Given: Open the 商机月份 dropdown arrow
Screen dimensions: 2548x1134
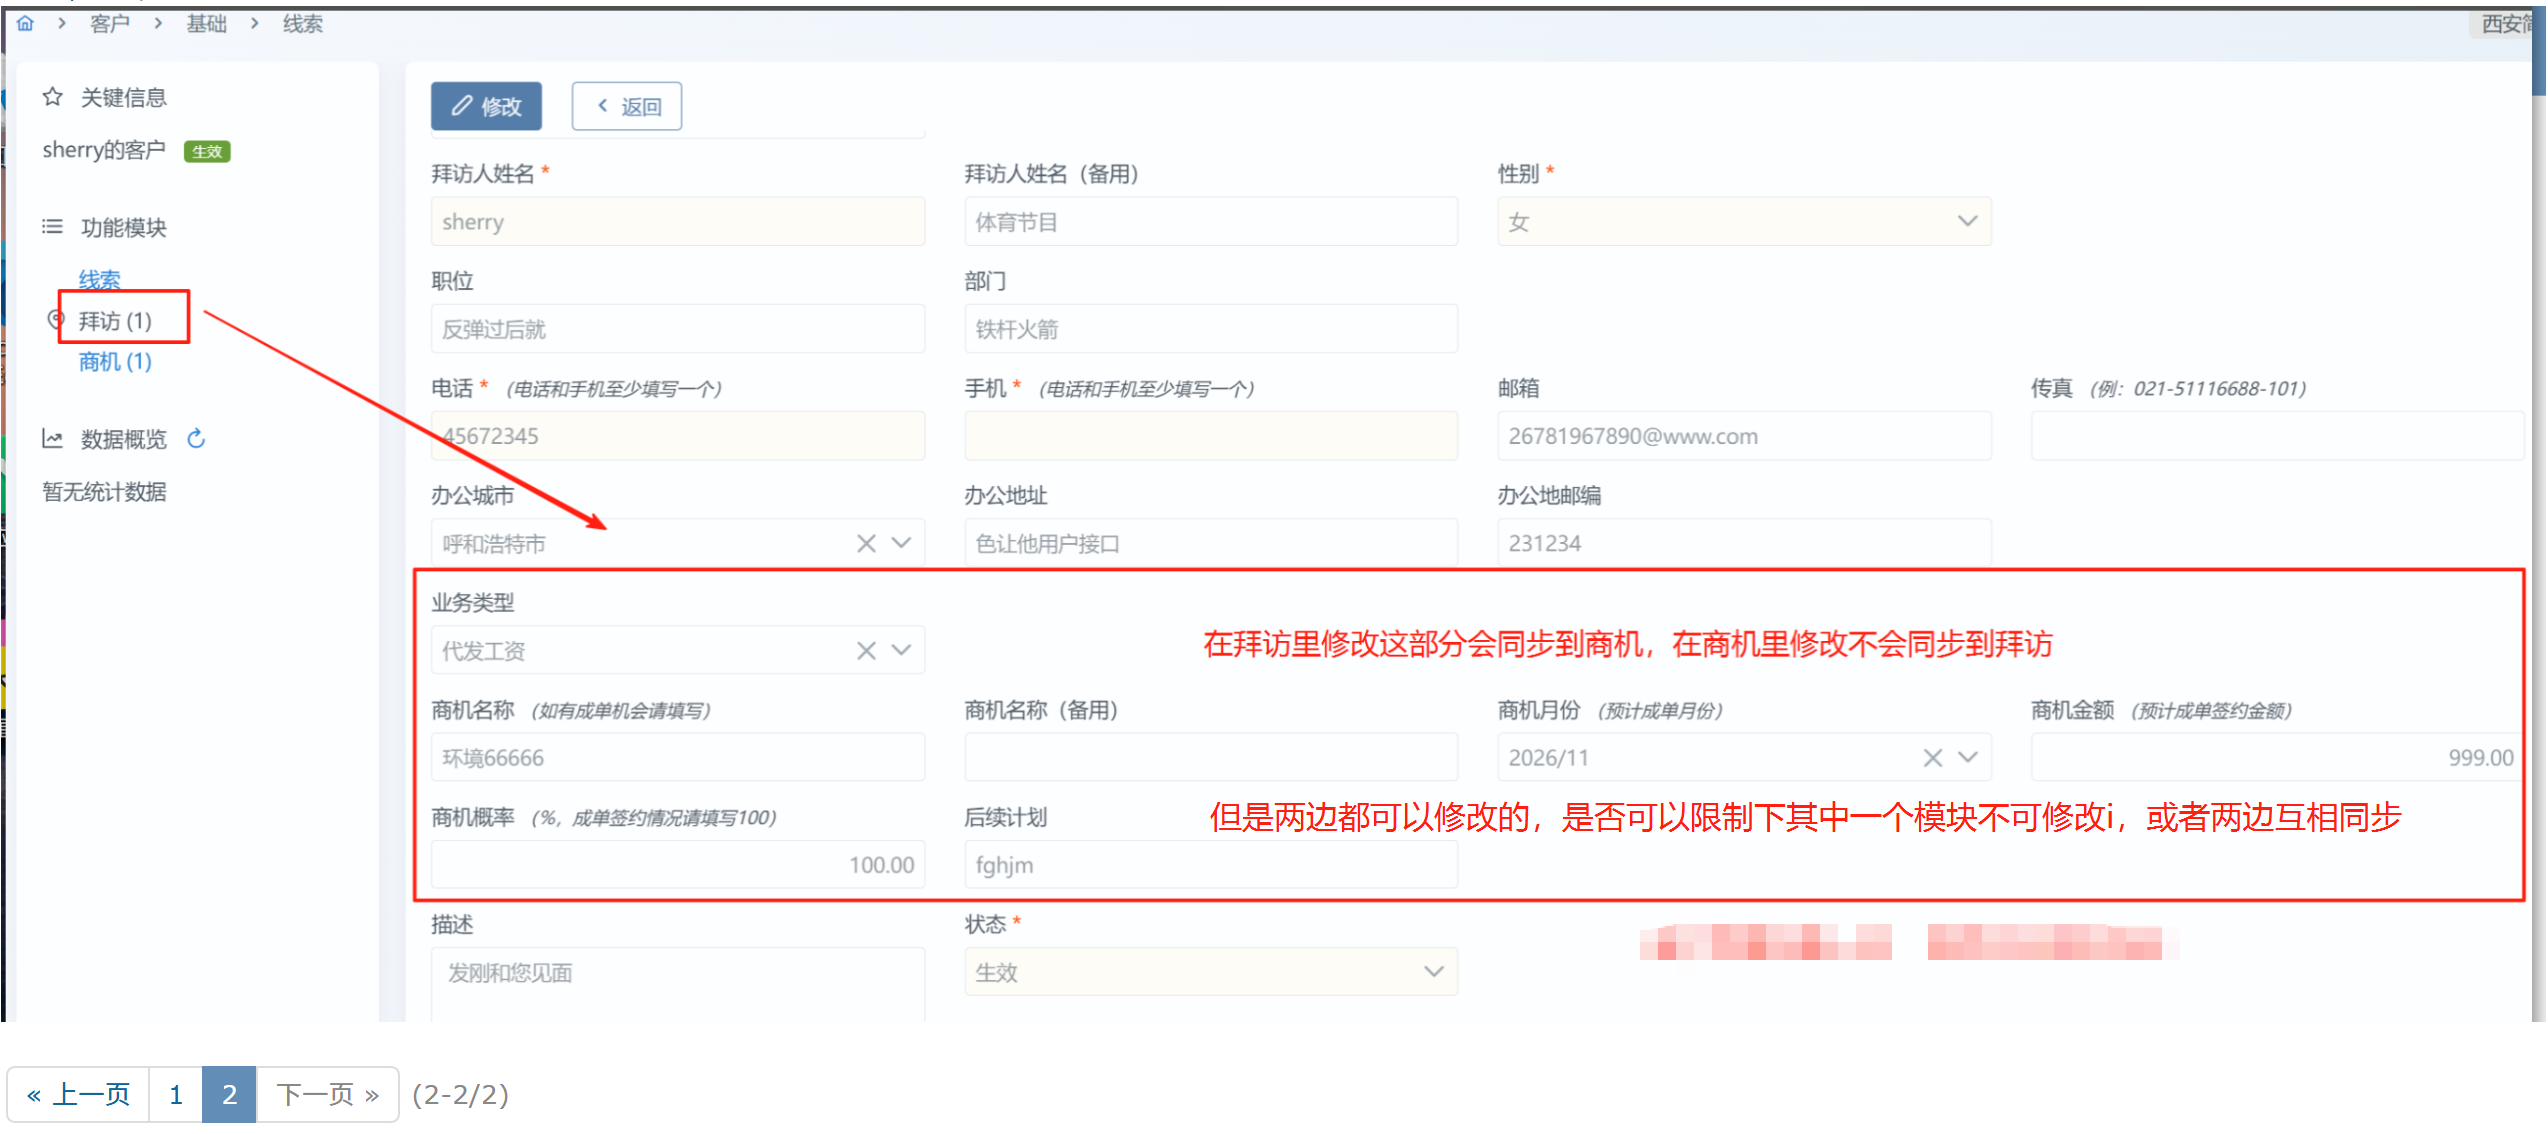Looking at the screenshot, I should pos(1968,758).
